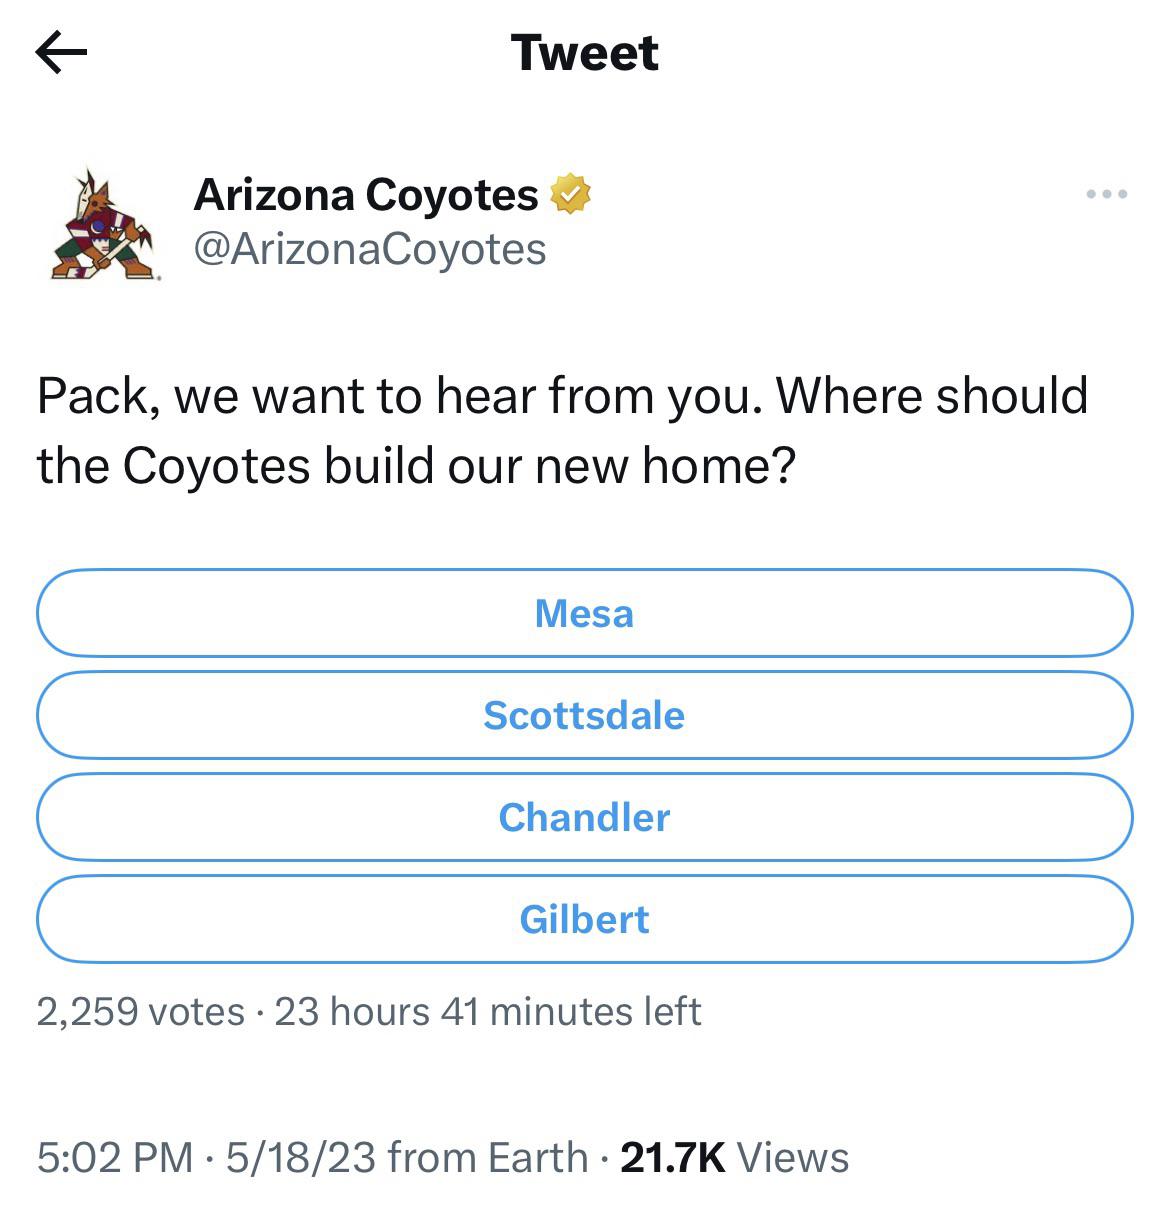The height and width of the screenshot is (1217, 1170).
Task: Vote for Scottsdale in the poll
Action: pyautogui.click(x=585, y=715)
